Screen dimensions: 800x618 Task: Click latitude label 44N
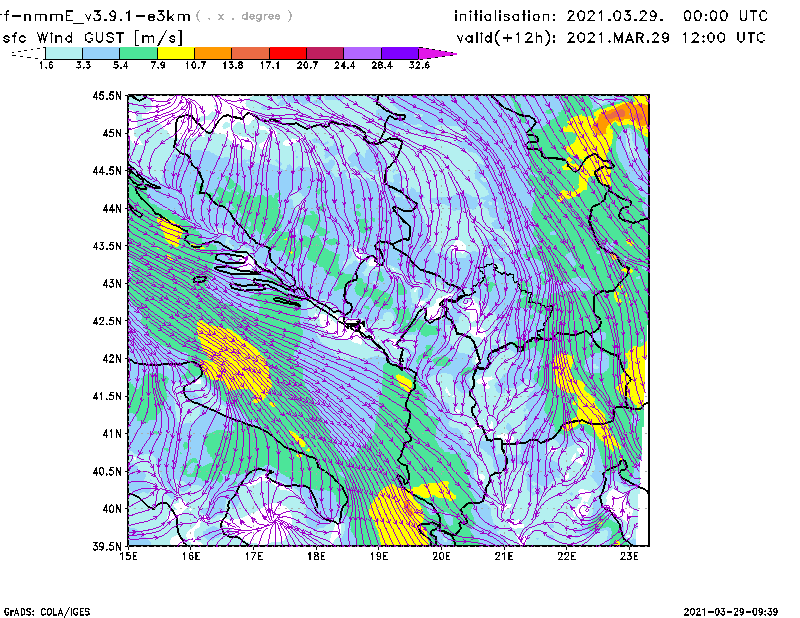112,208
